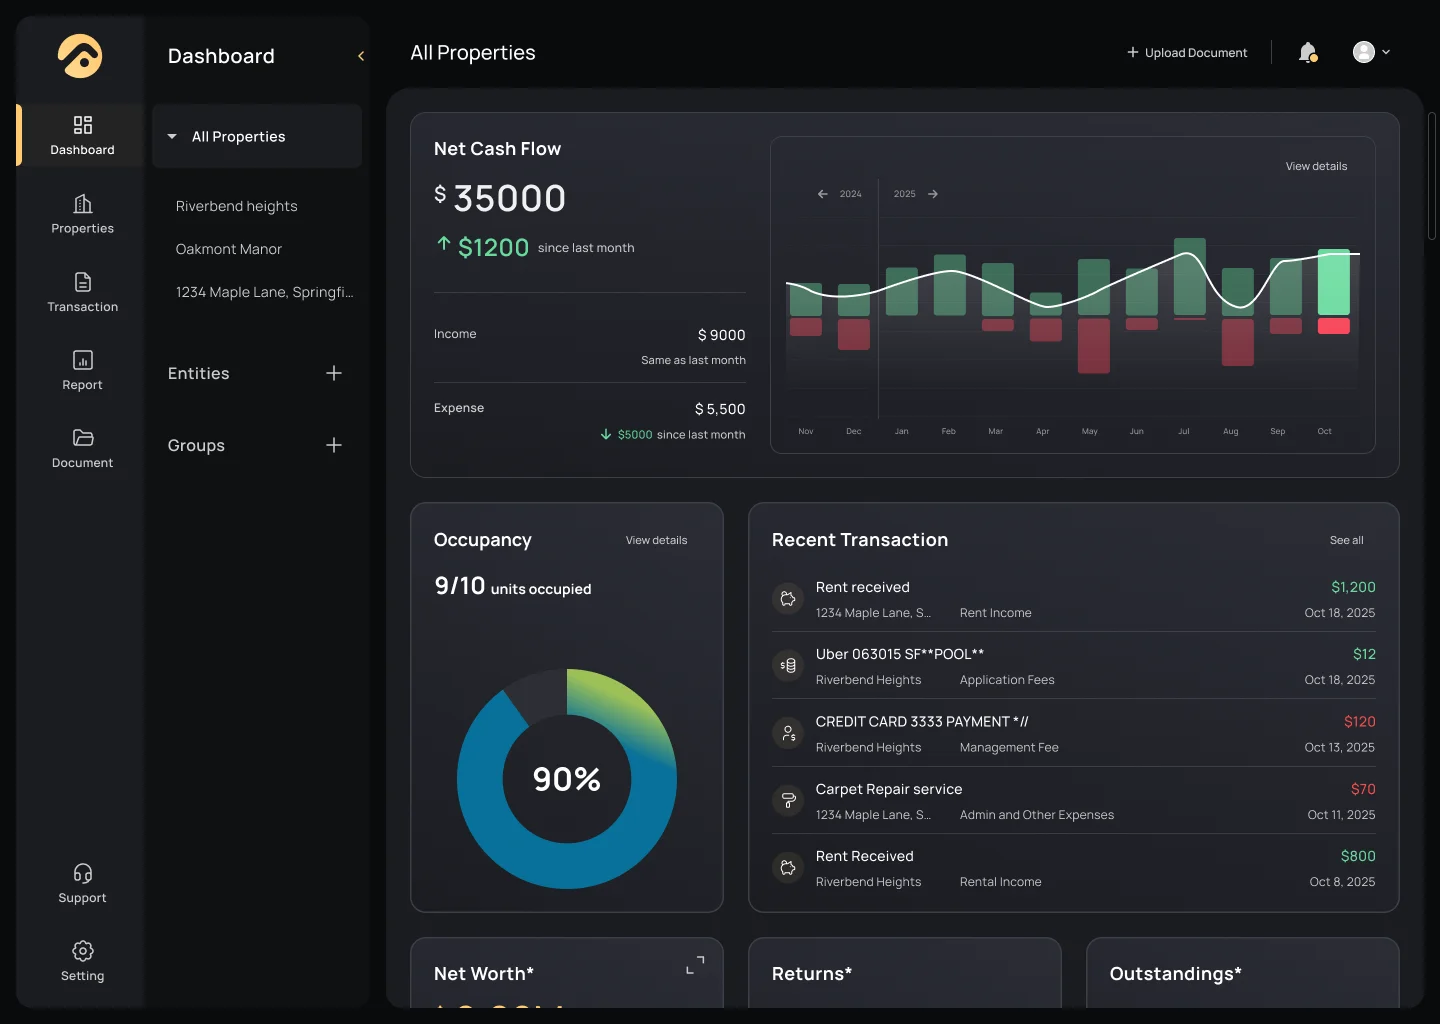Open the Dashboard panel from sidebar
Image resolution: width=1440 pixels, height=1024 pixels.
pos(81,135)
